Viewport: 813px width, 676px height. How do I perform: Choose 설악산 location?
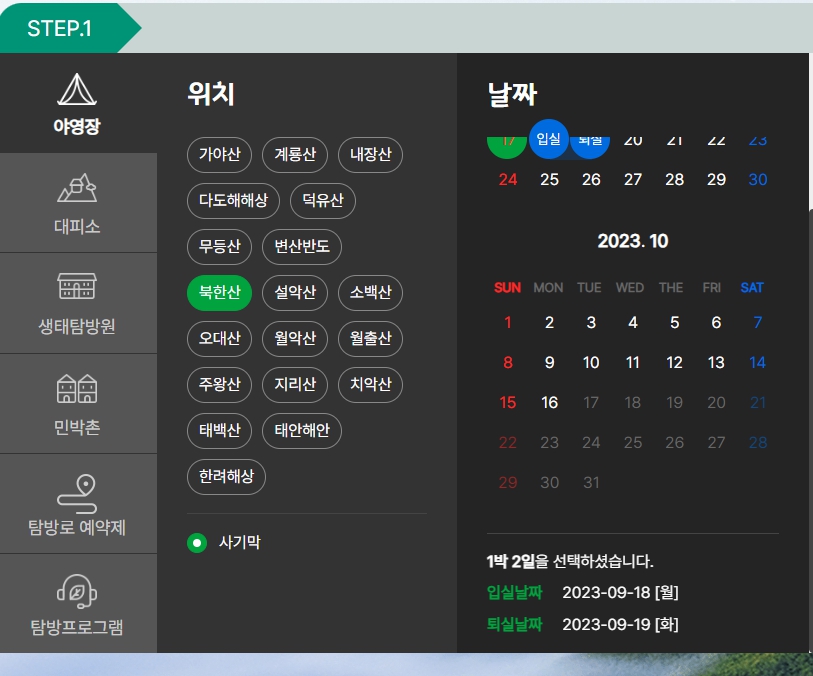click(295, 293)
